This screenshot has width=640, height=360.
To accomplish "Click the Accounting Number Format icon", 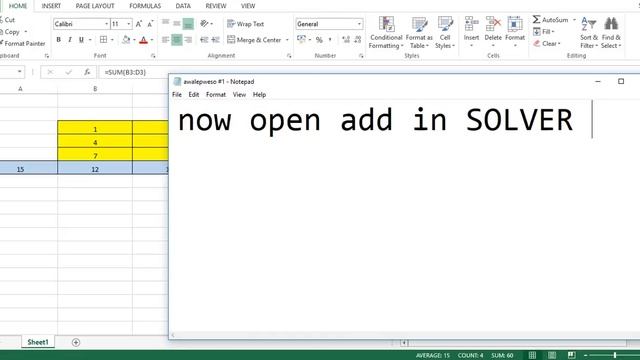I will (x=301, y=40).
